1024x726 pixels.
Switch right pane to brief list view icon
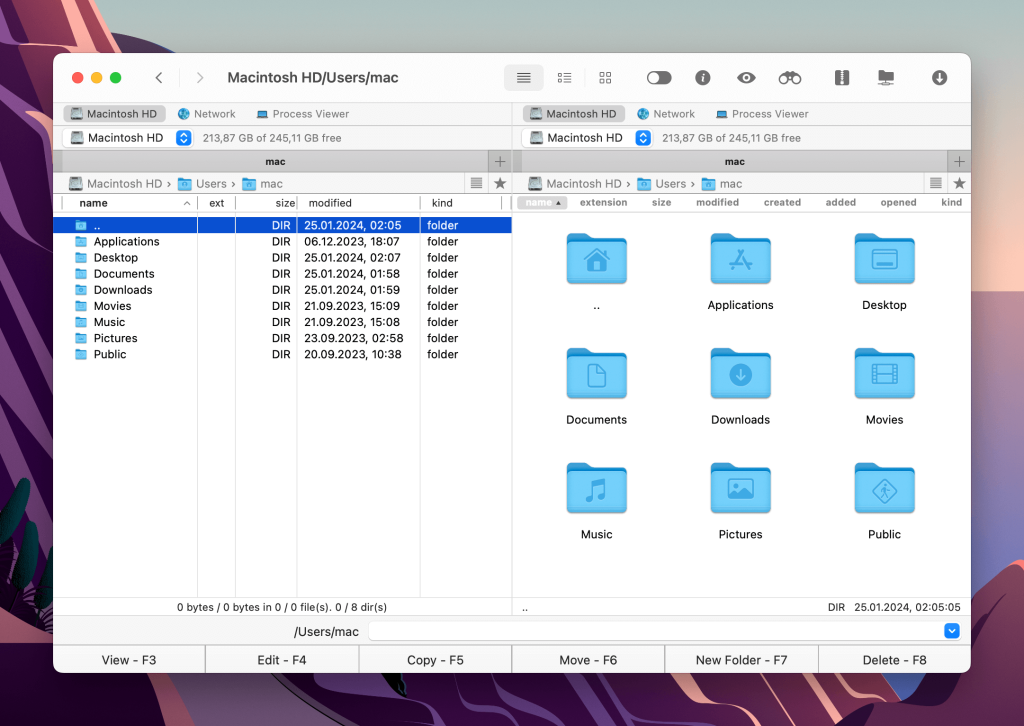pos(564,77)
